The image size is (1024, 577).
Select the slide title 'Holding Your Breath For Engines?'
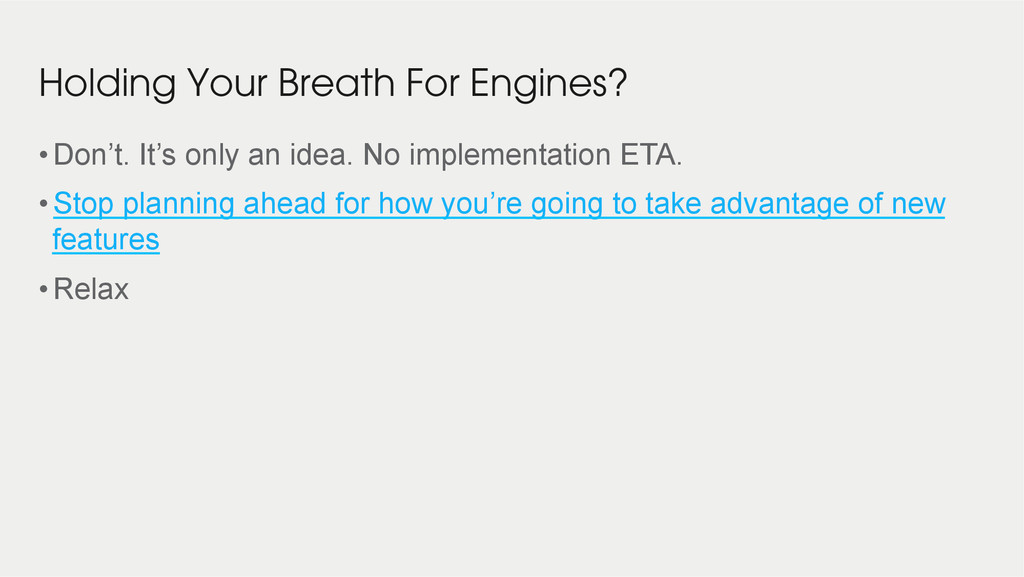333,84
